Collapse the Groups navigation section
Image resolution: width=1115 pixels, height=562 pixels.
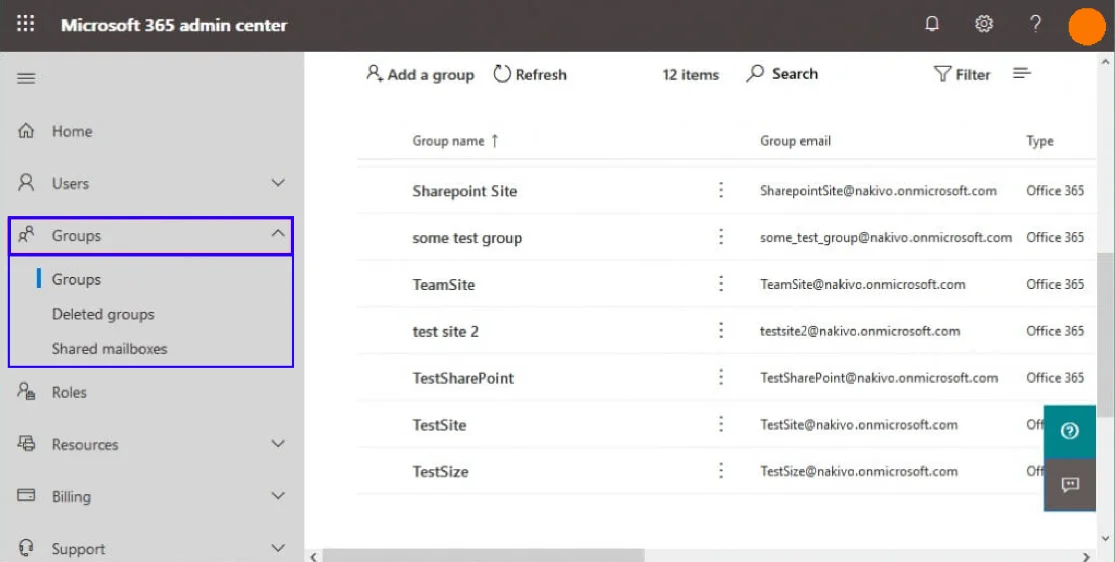click(x=278, y=236)
